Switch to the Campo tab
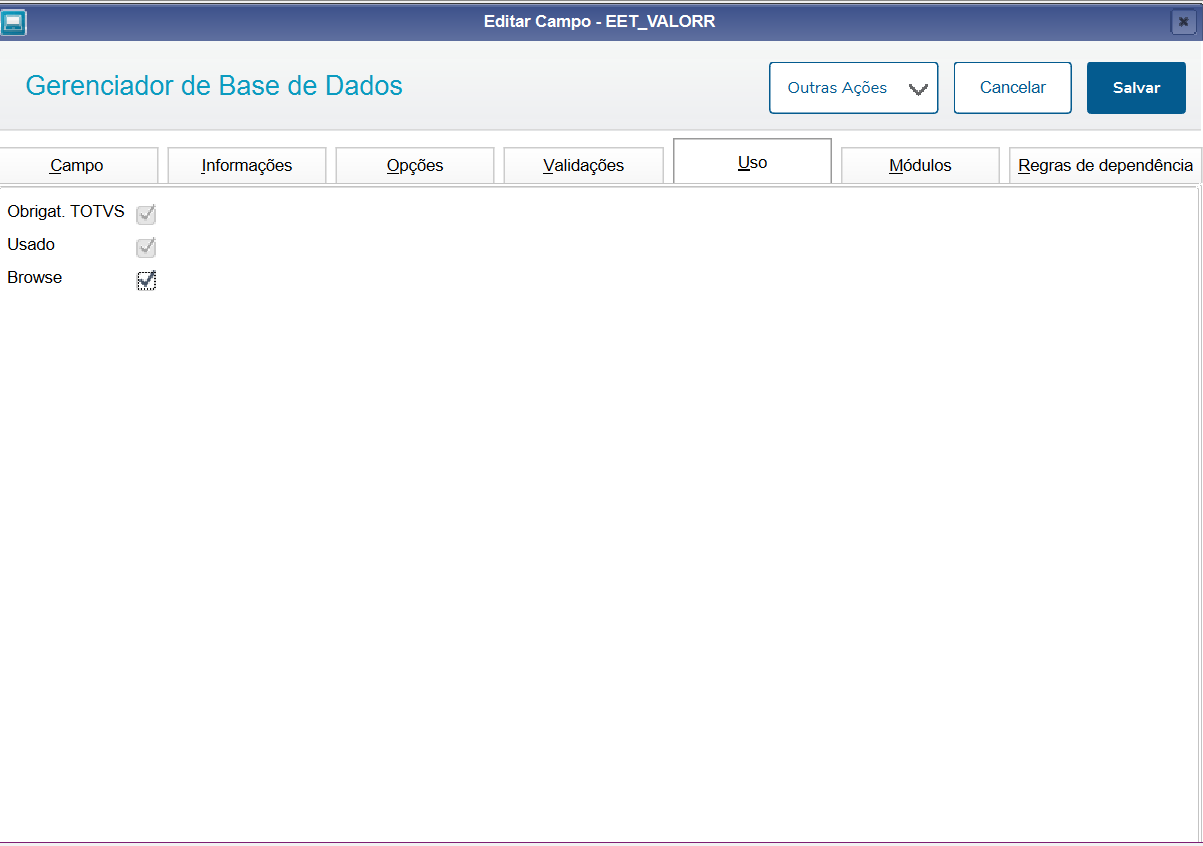 click(x=77, y=165)
